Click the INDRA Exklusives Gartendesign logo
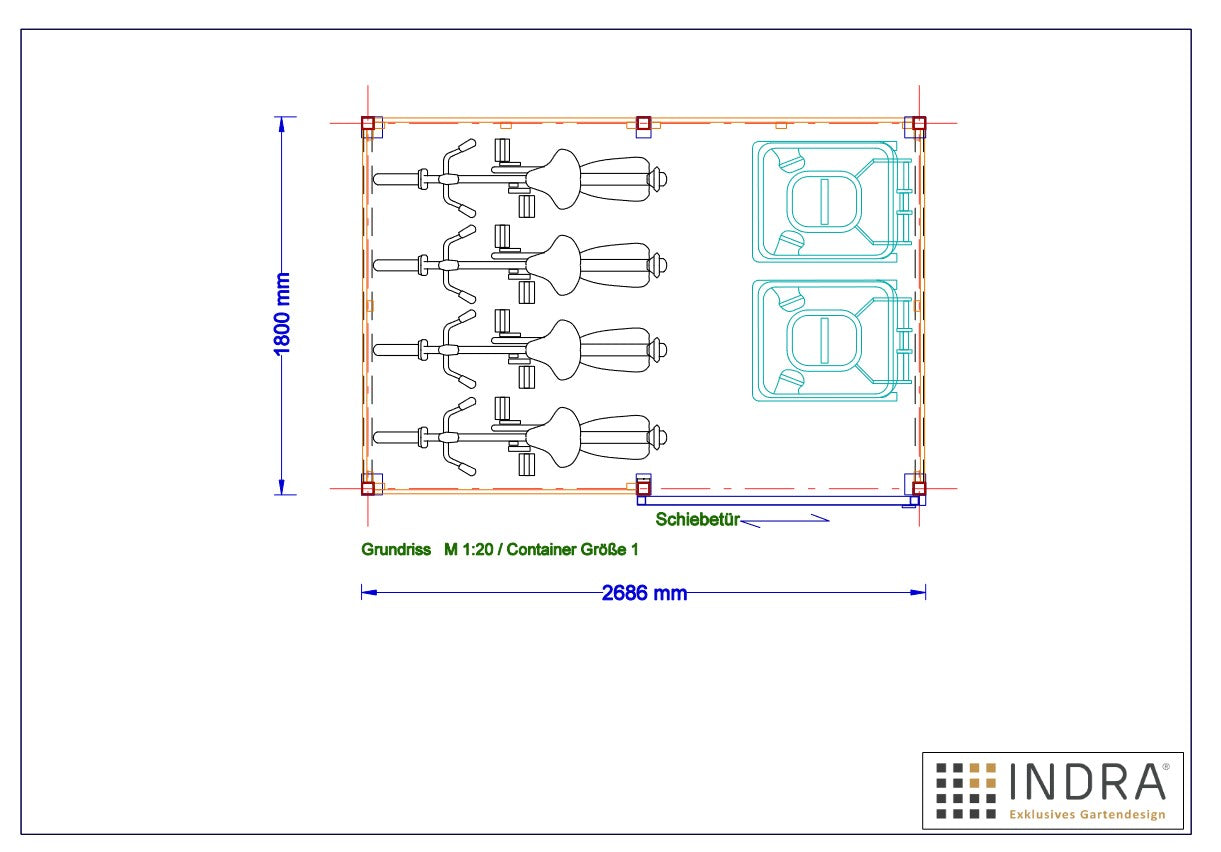 tap(1052, 790)
